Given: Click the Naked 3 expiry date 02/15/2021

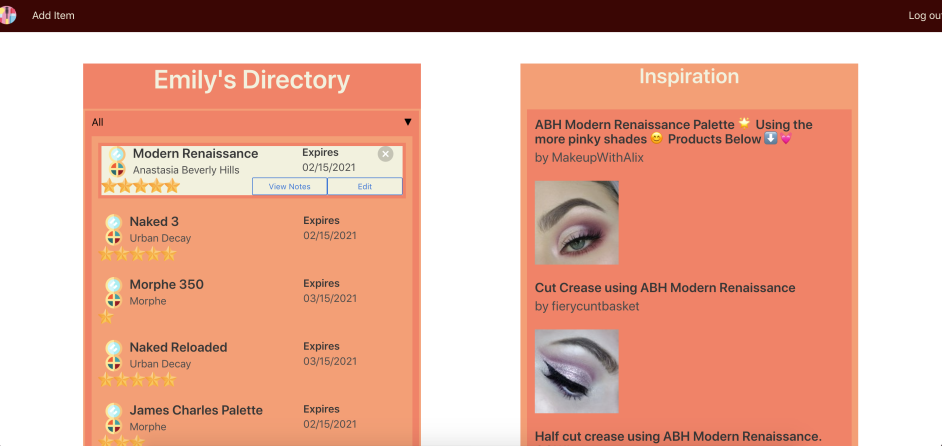Looking at the screenshot, I should [330, 236].
